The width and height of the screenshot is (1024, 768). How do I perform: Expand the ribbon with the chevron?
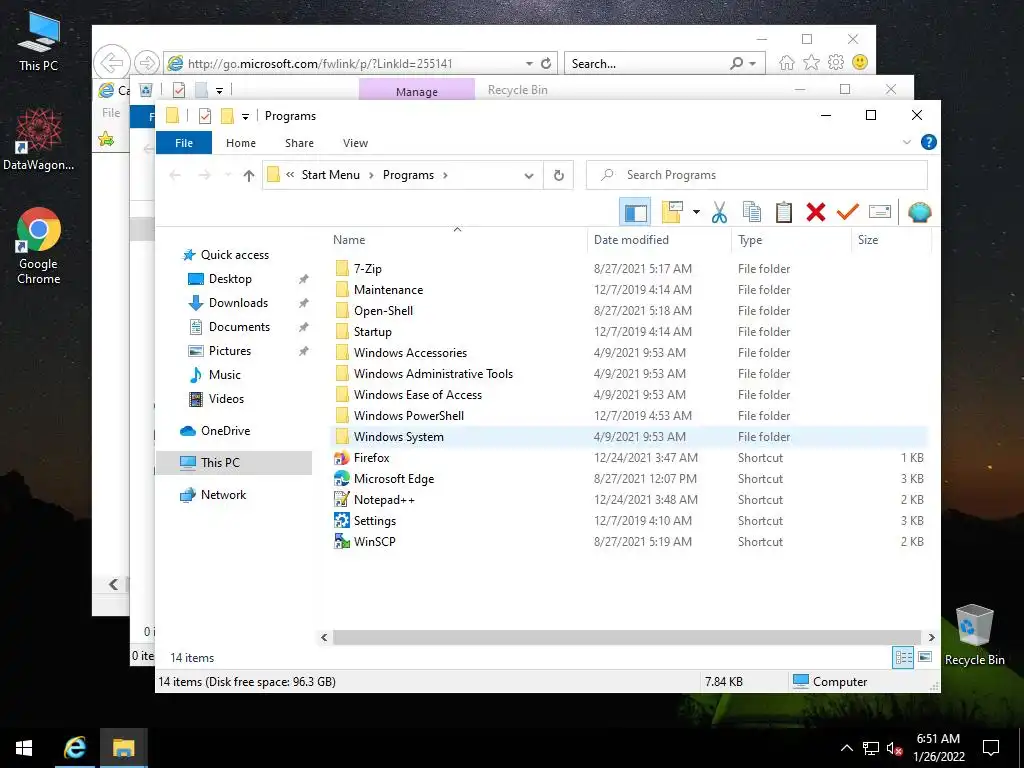(906, 142)
